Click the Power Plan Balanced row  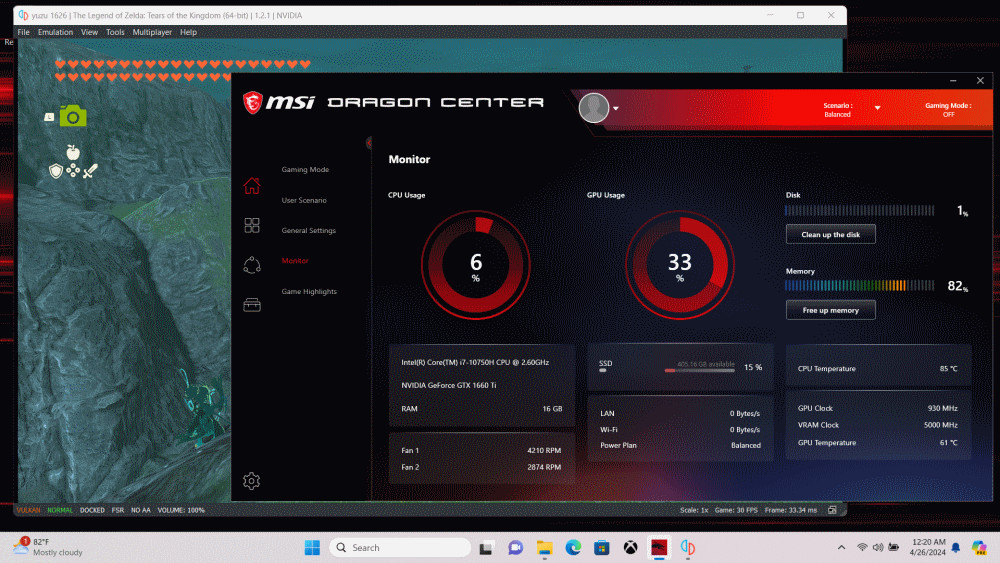pos(680,445)
